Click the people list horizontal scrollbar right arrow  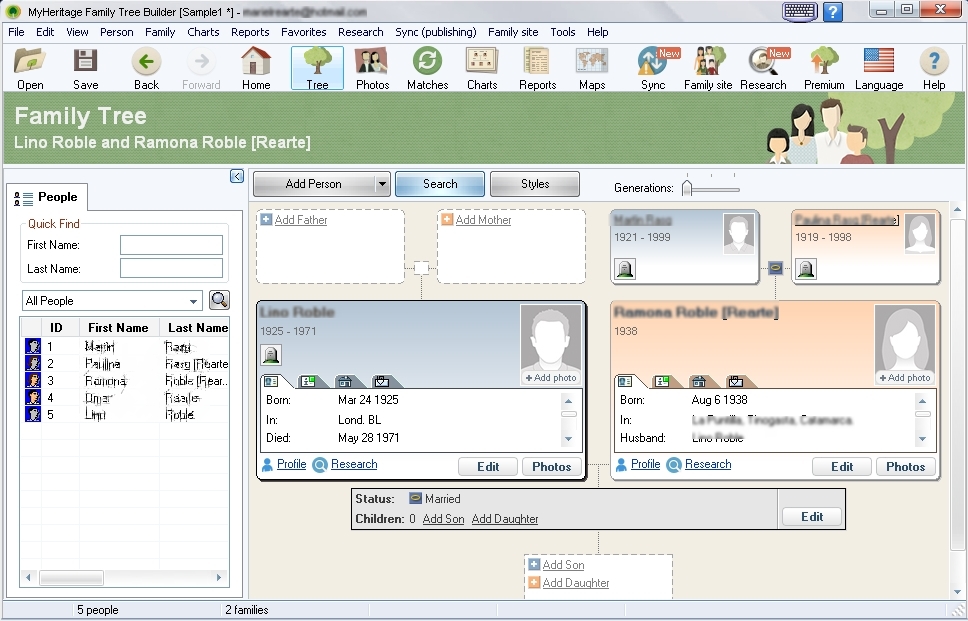(219, 578)
